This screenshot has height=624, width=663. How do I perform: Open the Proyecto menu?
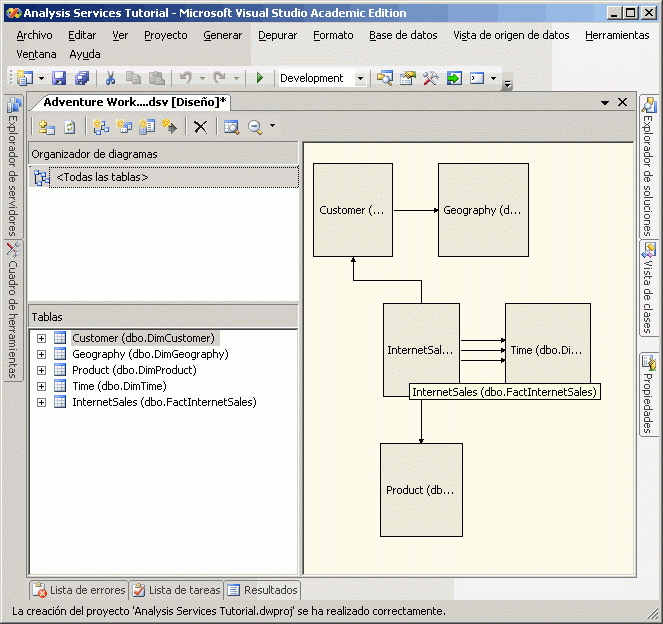(x=165, y=35)
